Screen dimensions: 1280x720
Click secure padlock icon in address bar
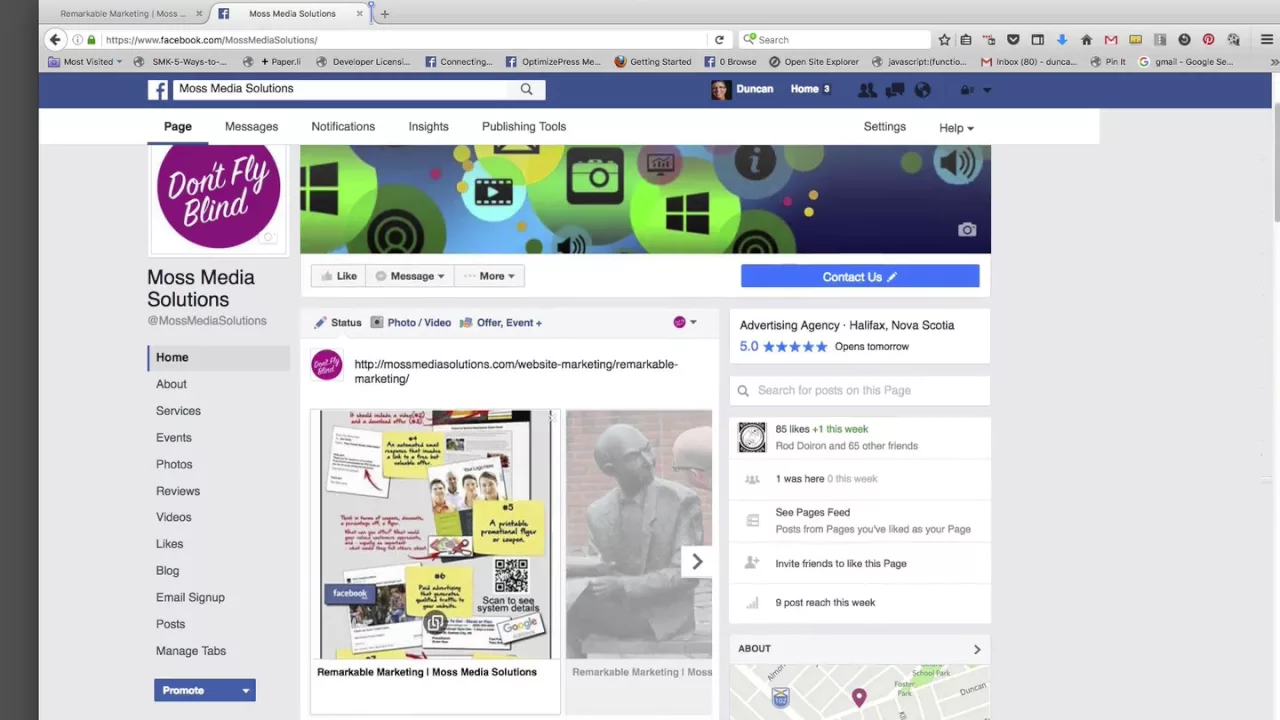91,40
